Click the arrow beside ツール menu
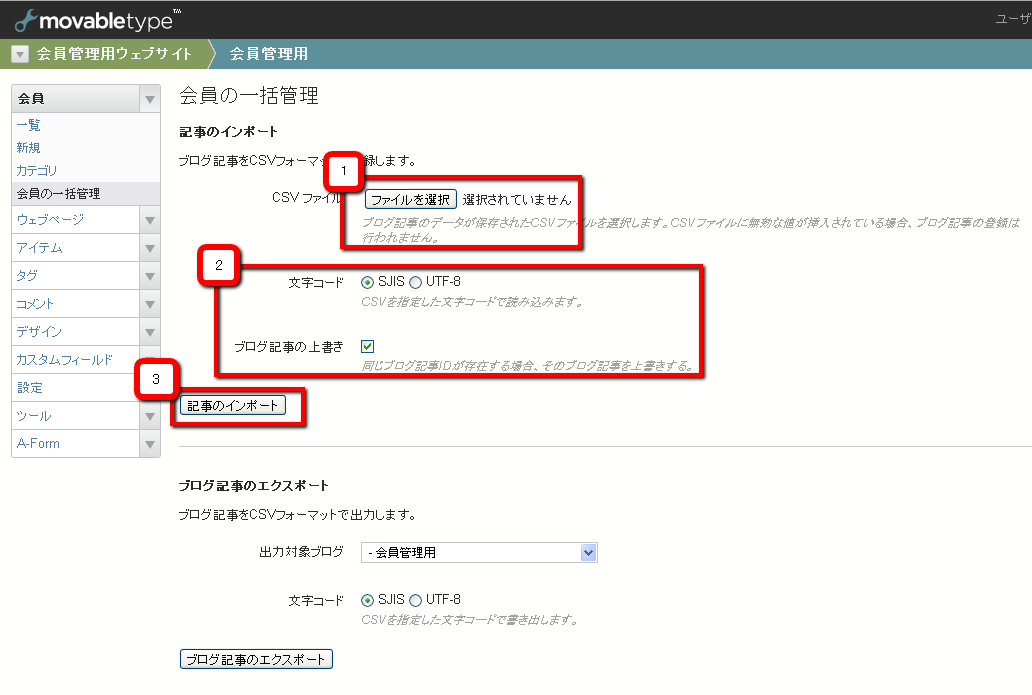 150,416
